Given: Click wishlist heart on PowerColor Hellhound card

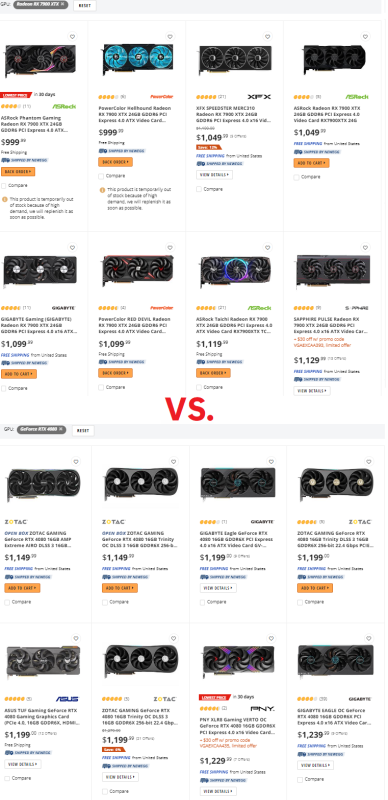Looking at the screenshot, I should tap(170, 37).
